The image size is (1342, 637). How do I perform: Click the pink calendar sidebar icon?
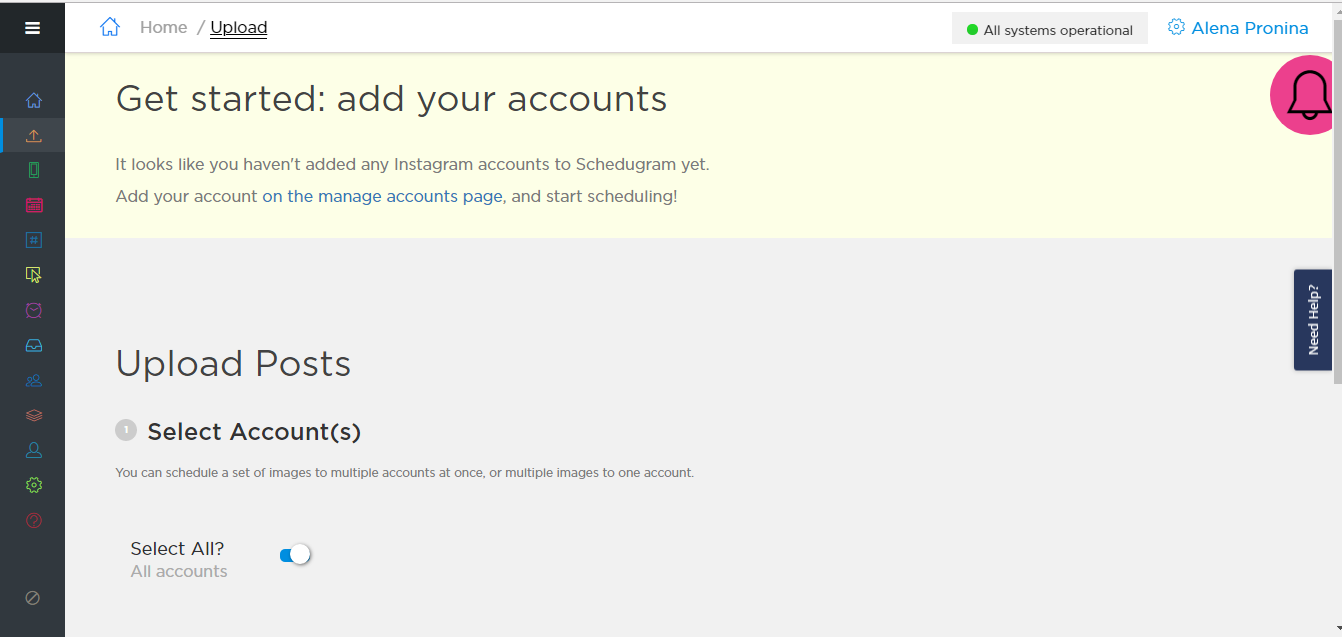(33, 205)
